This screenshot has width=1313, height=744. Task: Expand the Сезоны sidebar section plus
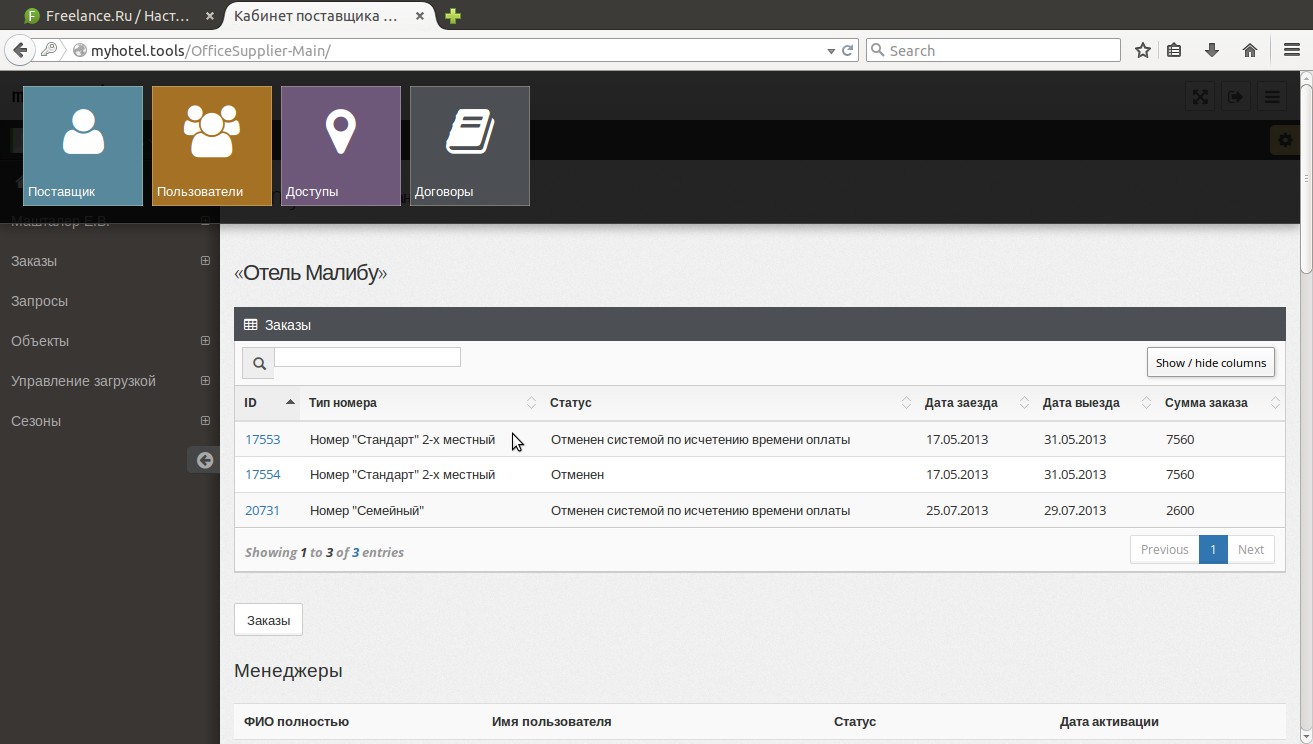[x=205, y=421]
